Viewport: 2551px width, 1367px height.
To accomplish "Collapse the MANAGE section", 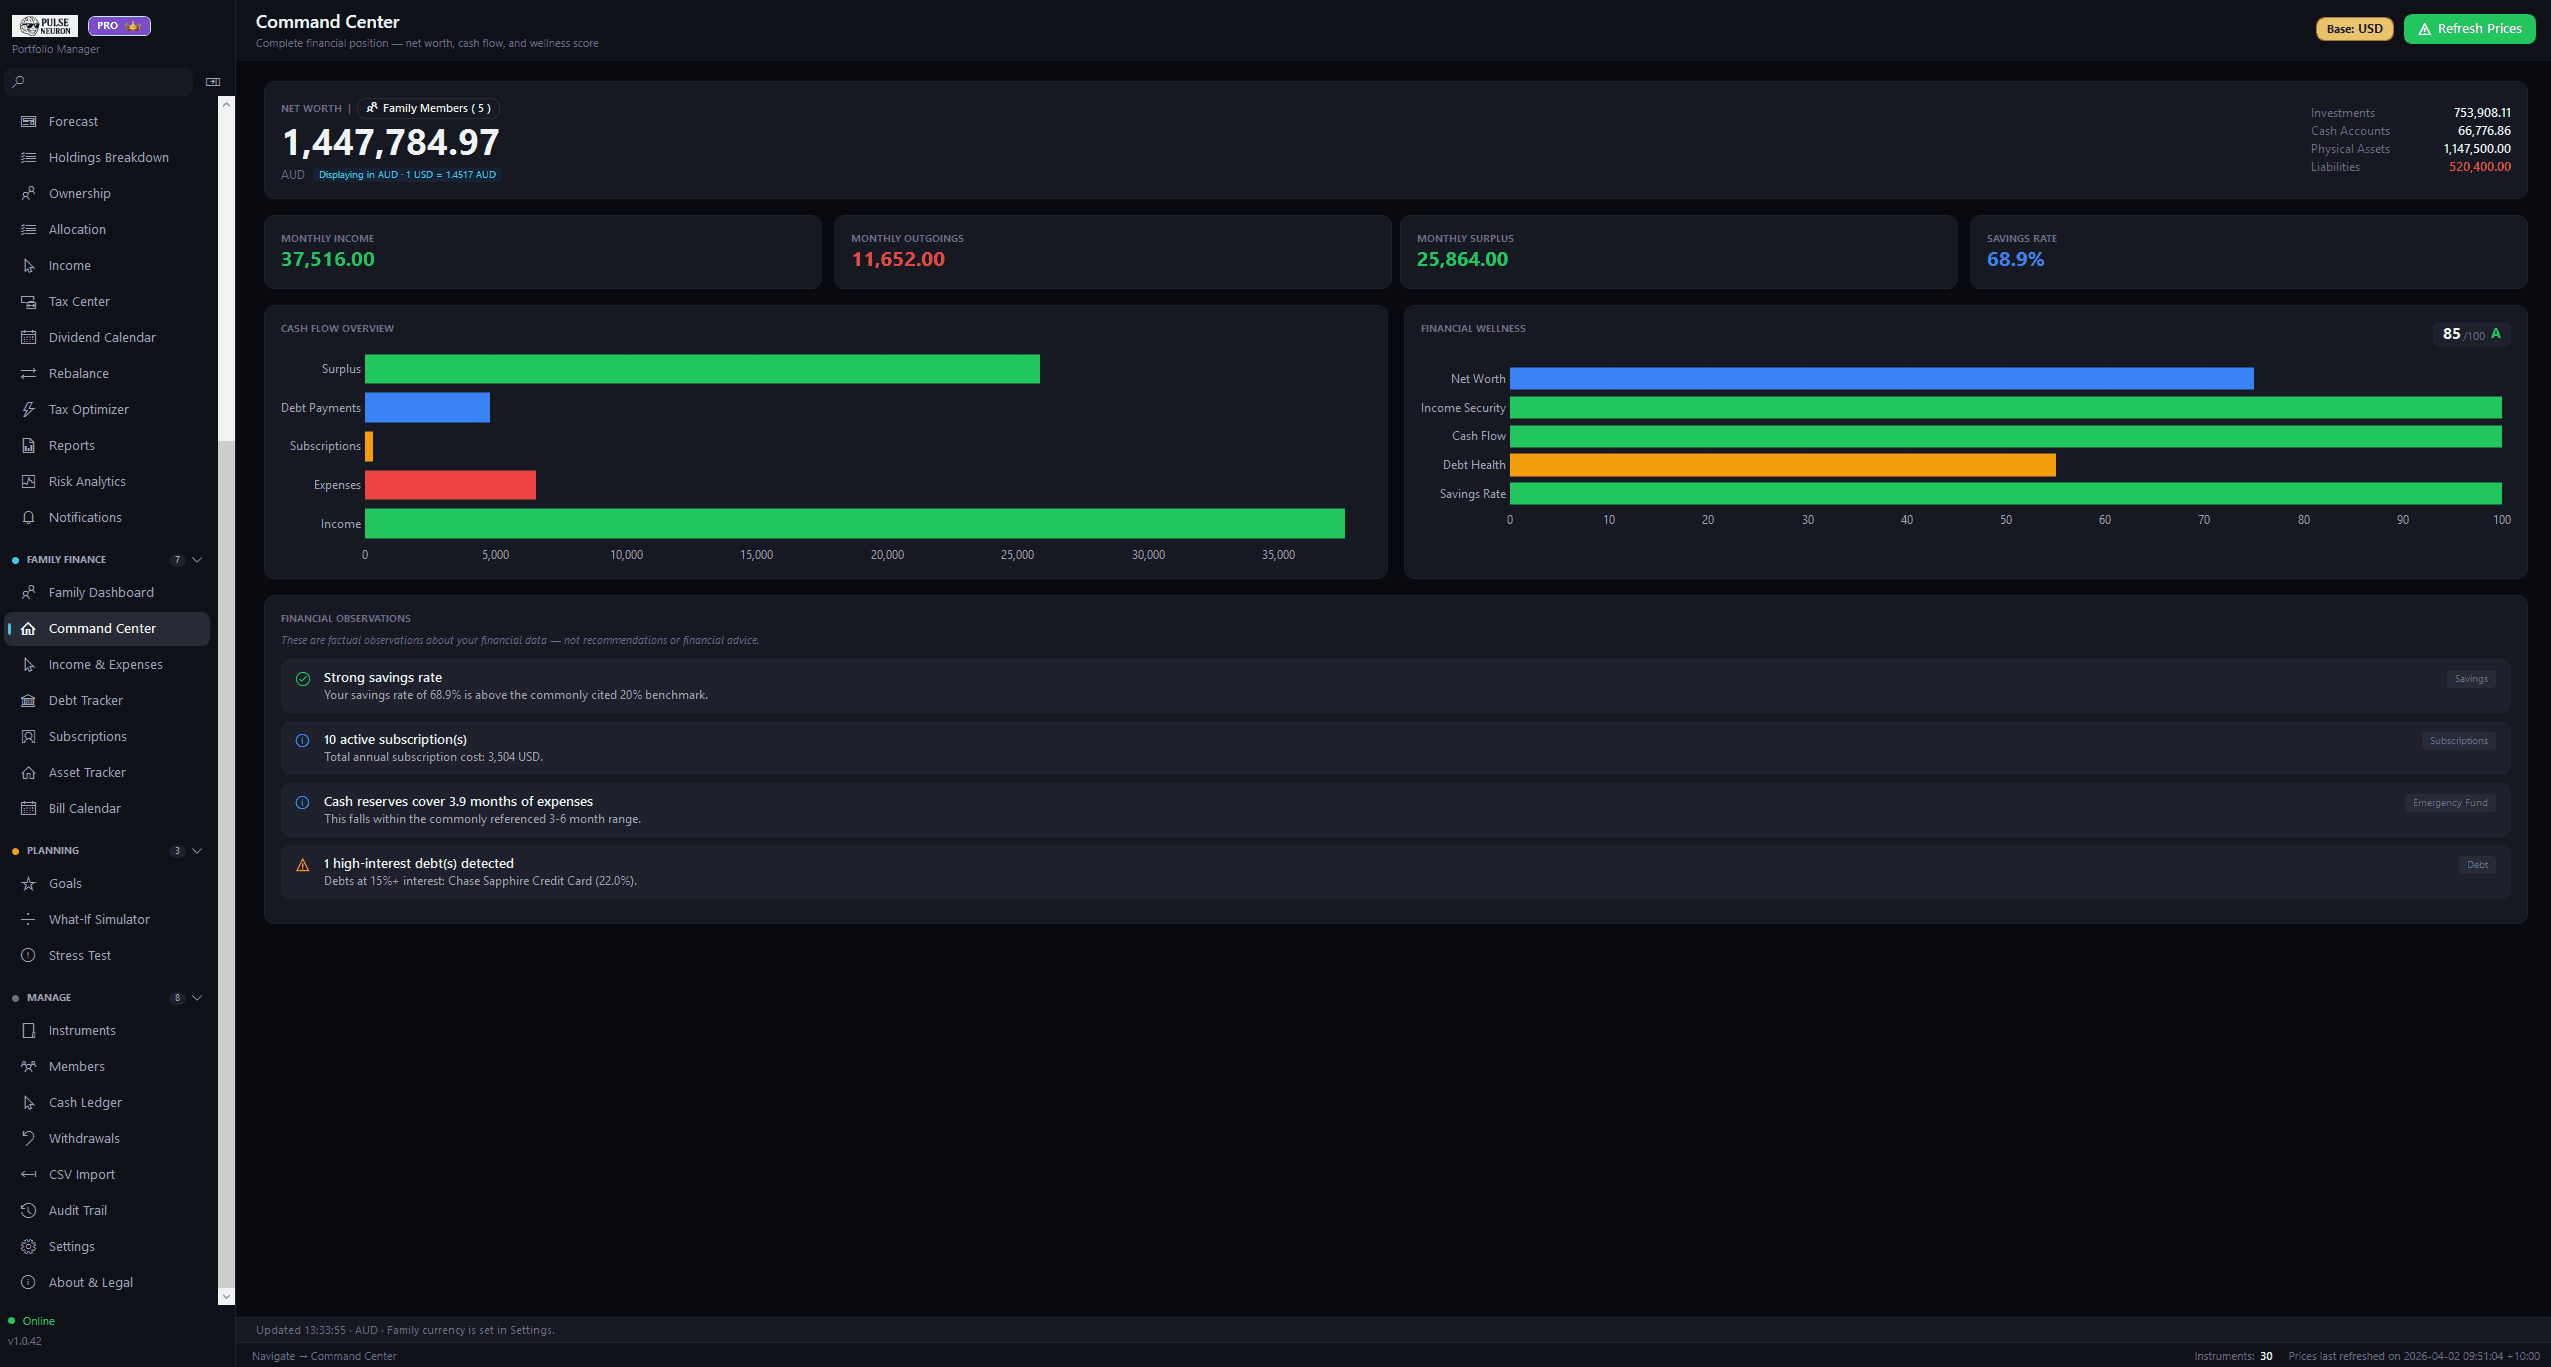I will click(x=196, y=997).
